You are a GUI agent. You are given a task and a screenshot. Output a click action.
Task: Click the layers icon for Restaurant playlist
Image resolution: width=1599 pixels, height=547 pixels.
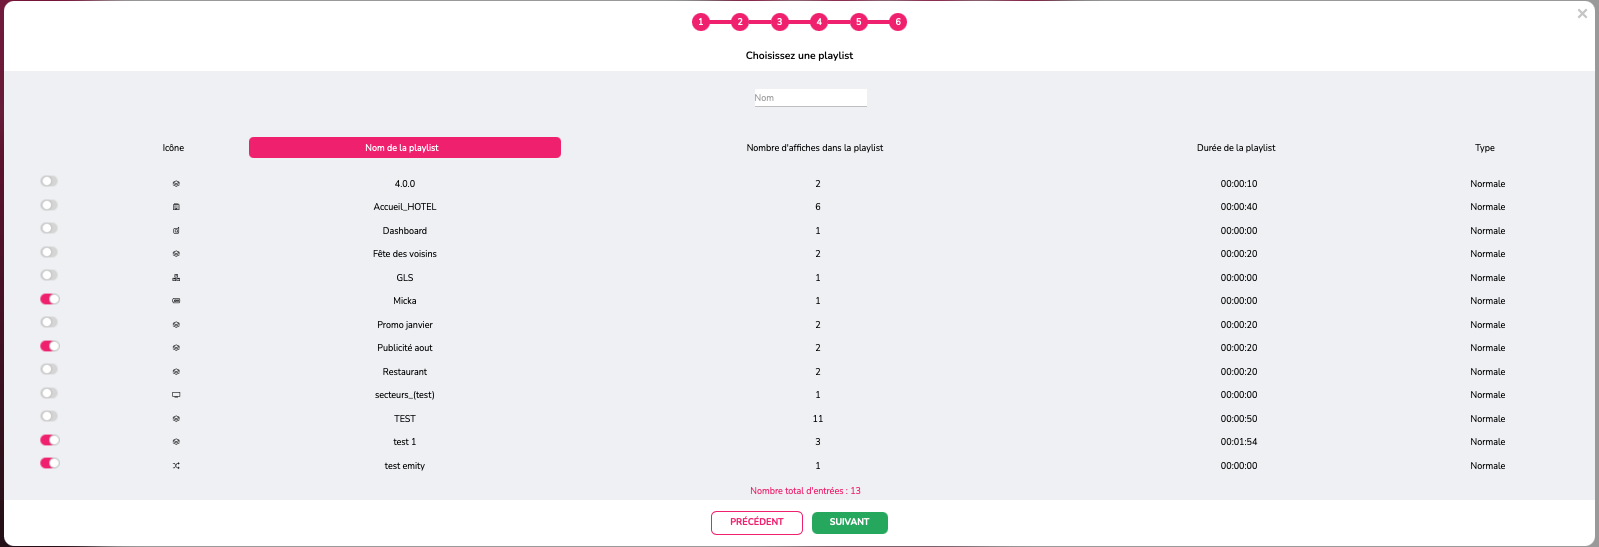click(x=176, y=372)
